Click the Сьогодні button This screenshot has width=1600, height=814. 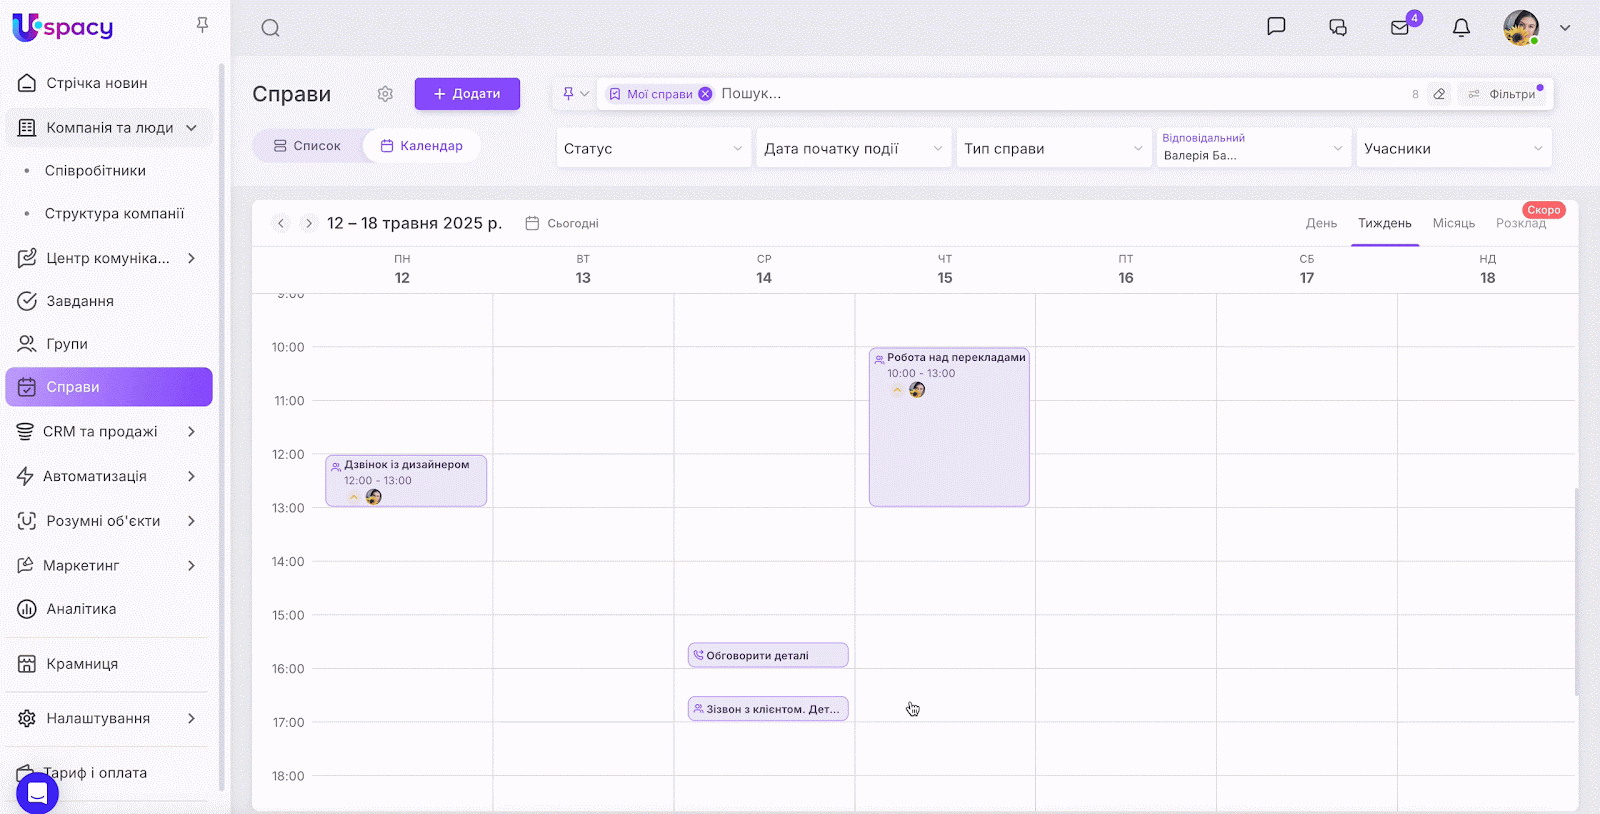click(x=563, y=223)
